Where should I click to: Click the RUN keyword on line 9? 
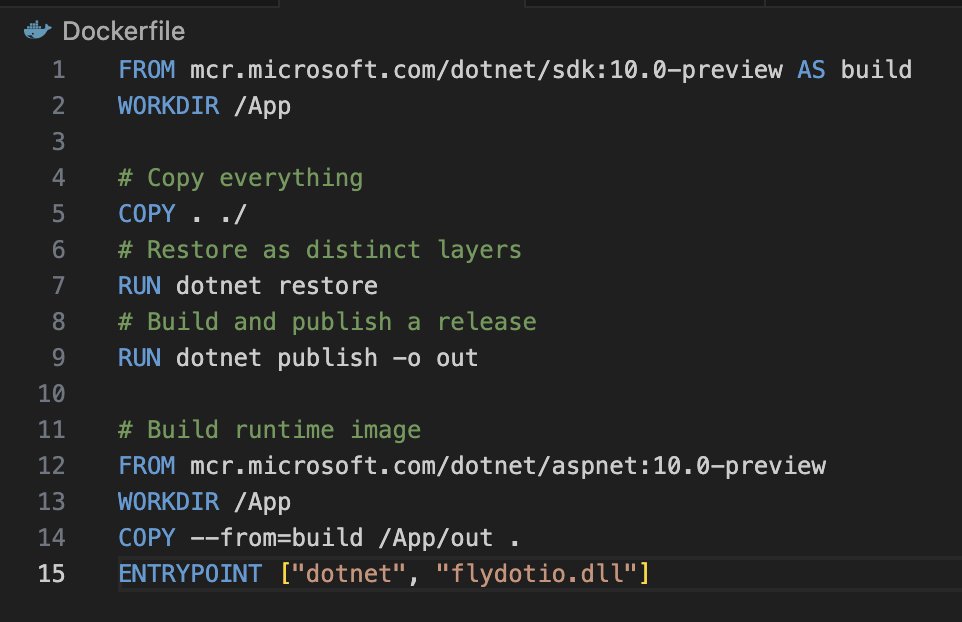click(139, 358)
